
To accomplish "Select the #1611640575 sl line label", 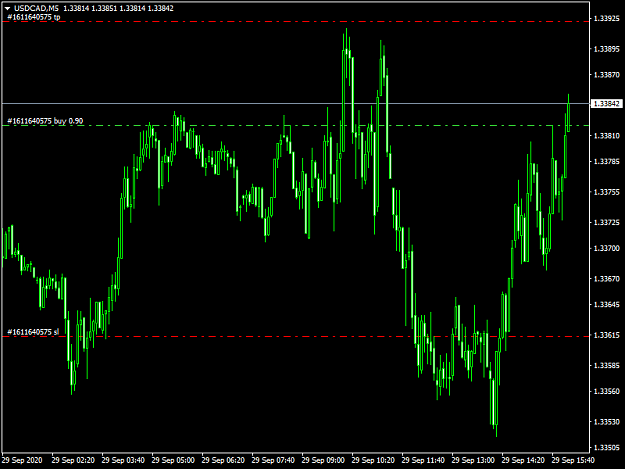I will (33, 332).
